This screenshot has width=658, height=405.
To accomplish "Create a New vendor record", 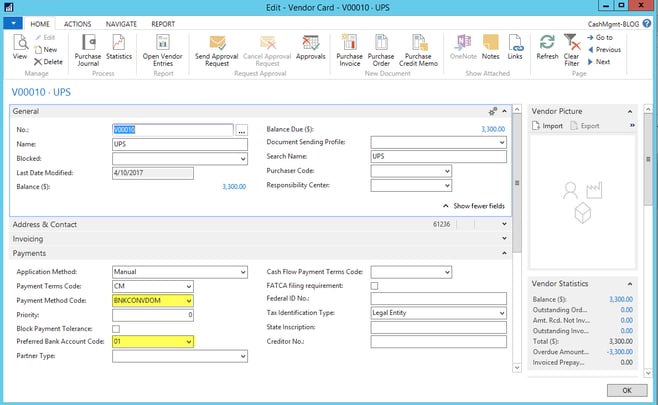I will point(45,50).
